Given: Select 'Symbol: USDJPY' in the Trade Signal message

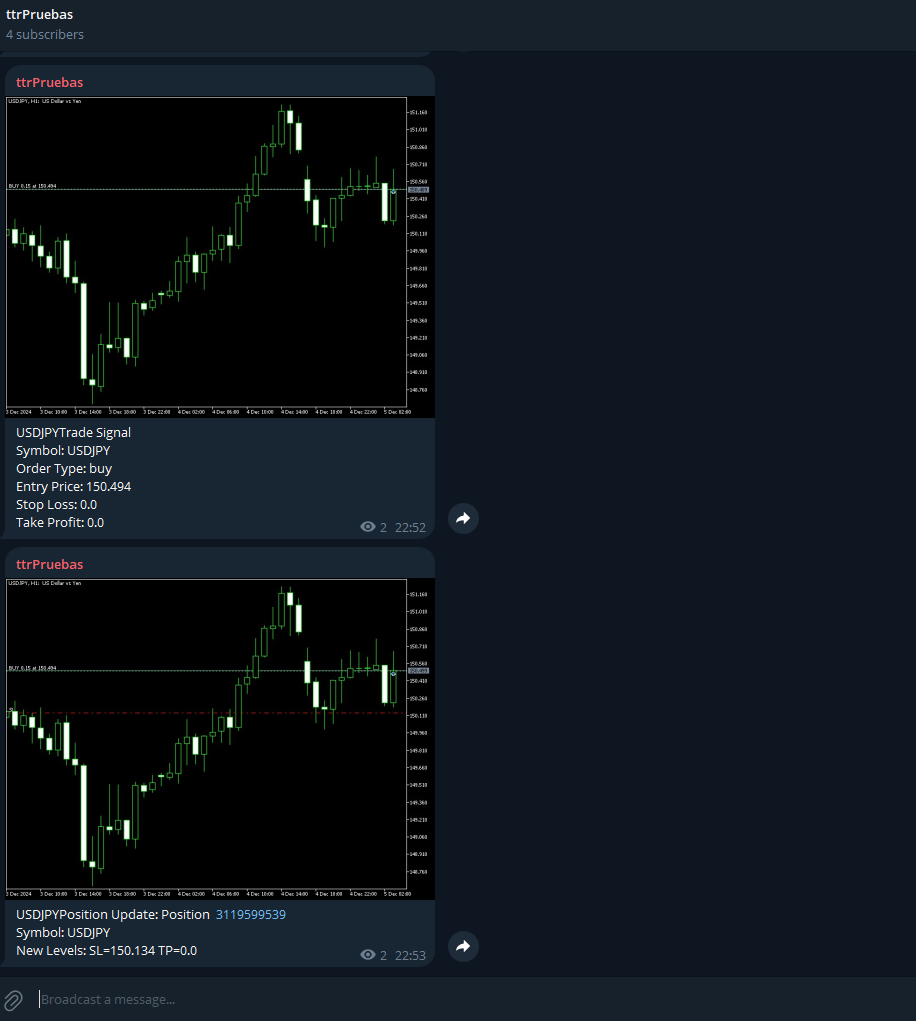Looking at the screenshot, I should (x=63, y=451).
